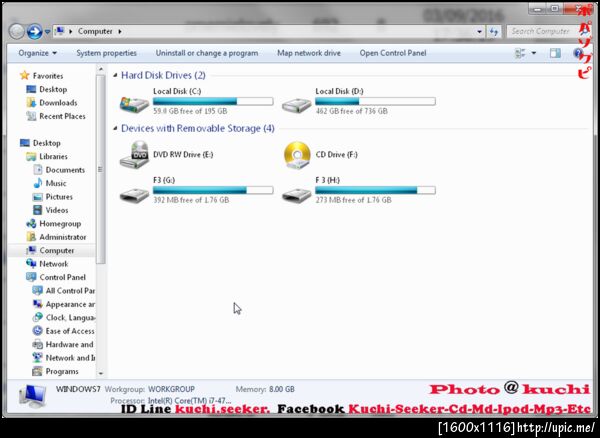The height and width of the screenshot is (438, 600).
Task: Click sidebar scrollbar up arrow
Action: pyautogui.click(x=101, y=69)
